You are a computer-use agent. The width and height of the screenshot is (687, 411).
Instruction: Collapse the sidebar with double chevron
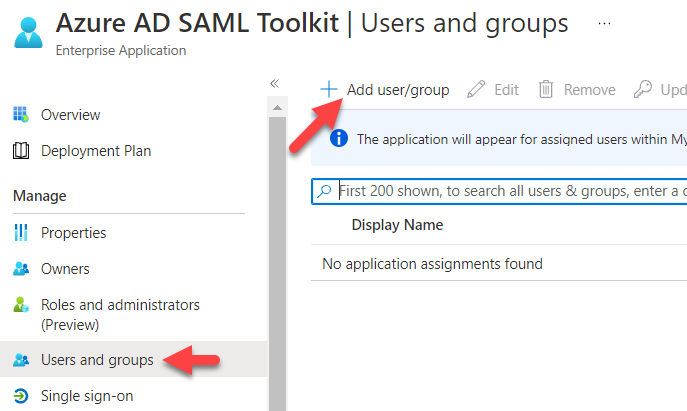click(275, 84)
